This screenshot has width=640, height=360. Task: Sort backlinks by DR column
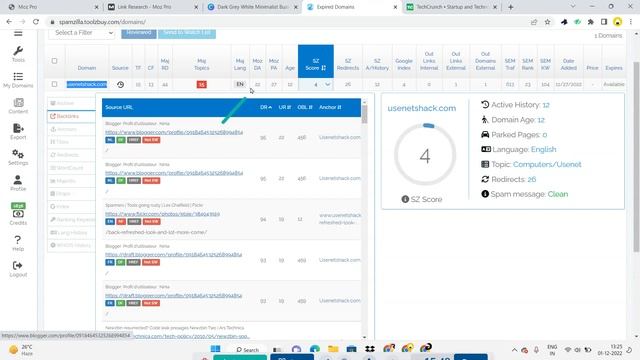point(266,107)
